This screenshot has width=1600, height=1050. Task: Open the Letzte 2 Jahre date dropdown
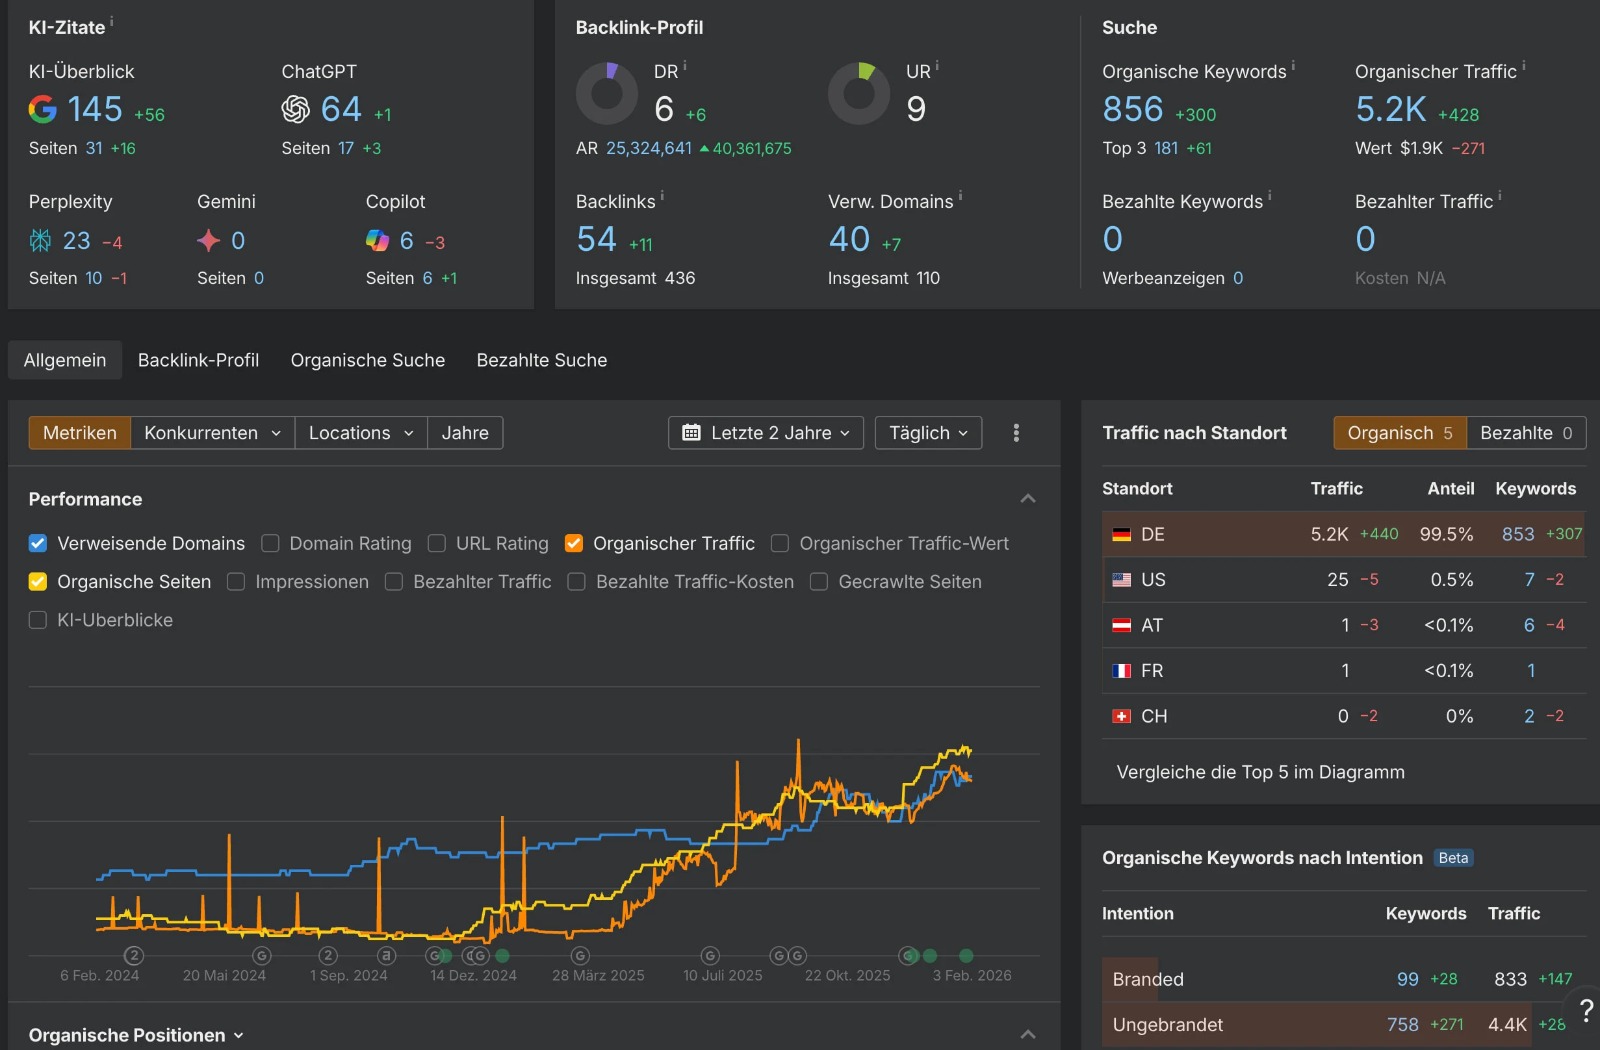tap(765, 433)
